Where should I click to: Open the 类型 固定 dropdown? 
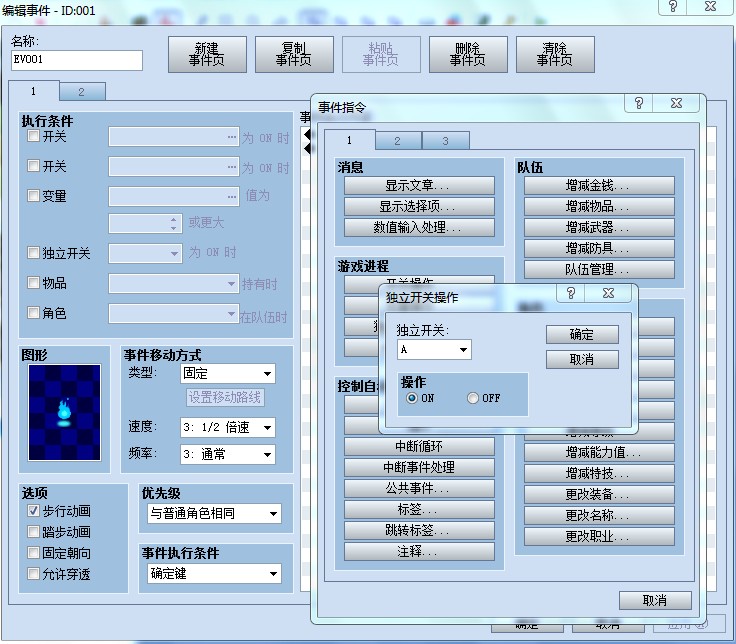tap(228, 374)
